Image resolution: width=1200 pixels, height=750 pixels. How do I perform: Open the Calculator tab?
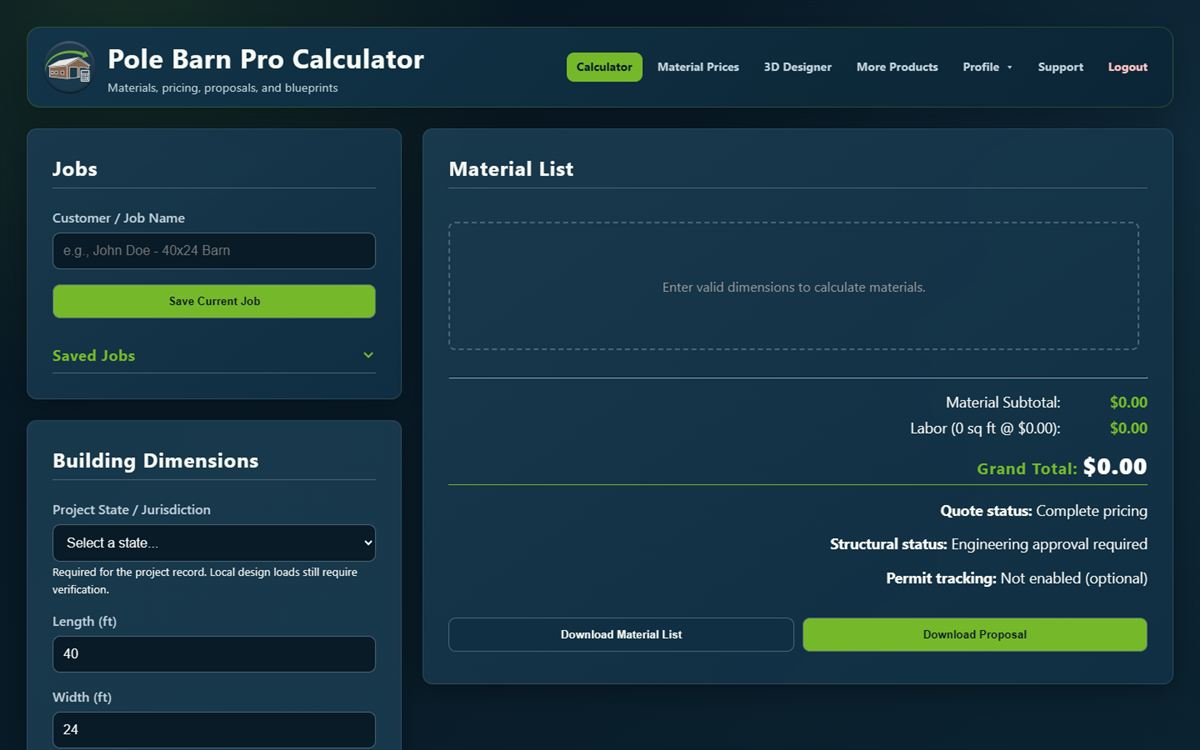(604, 67)
